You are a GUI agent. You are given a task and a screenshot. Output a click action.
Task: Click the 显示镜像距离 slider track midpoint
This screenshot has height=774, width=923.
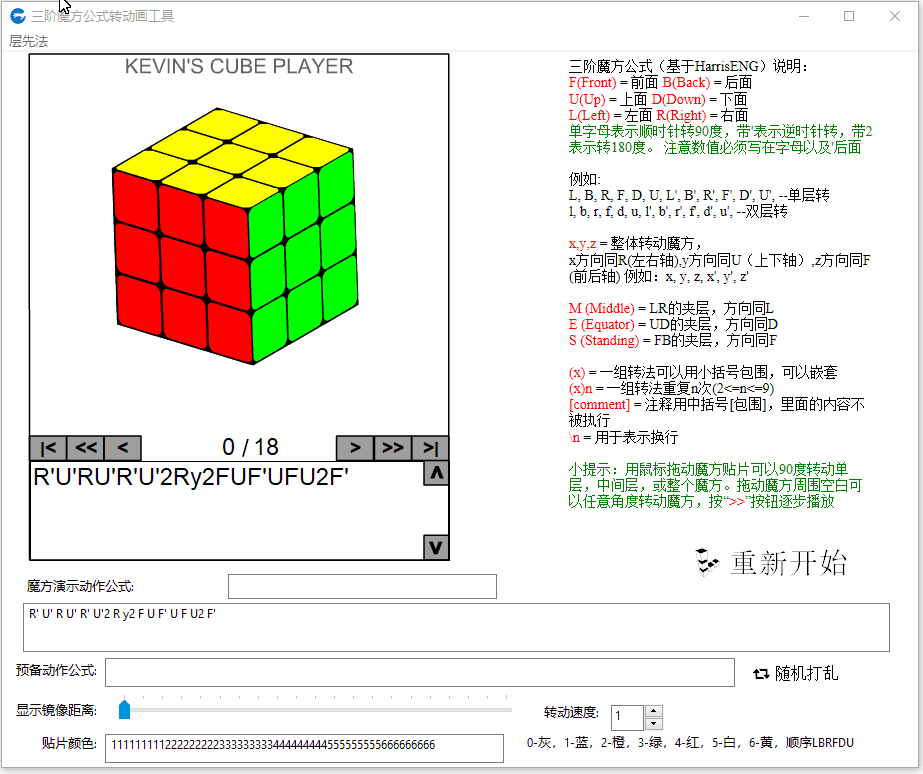[x=318, y=710]
